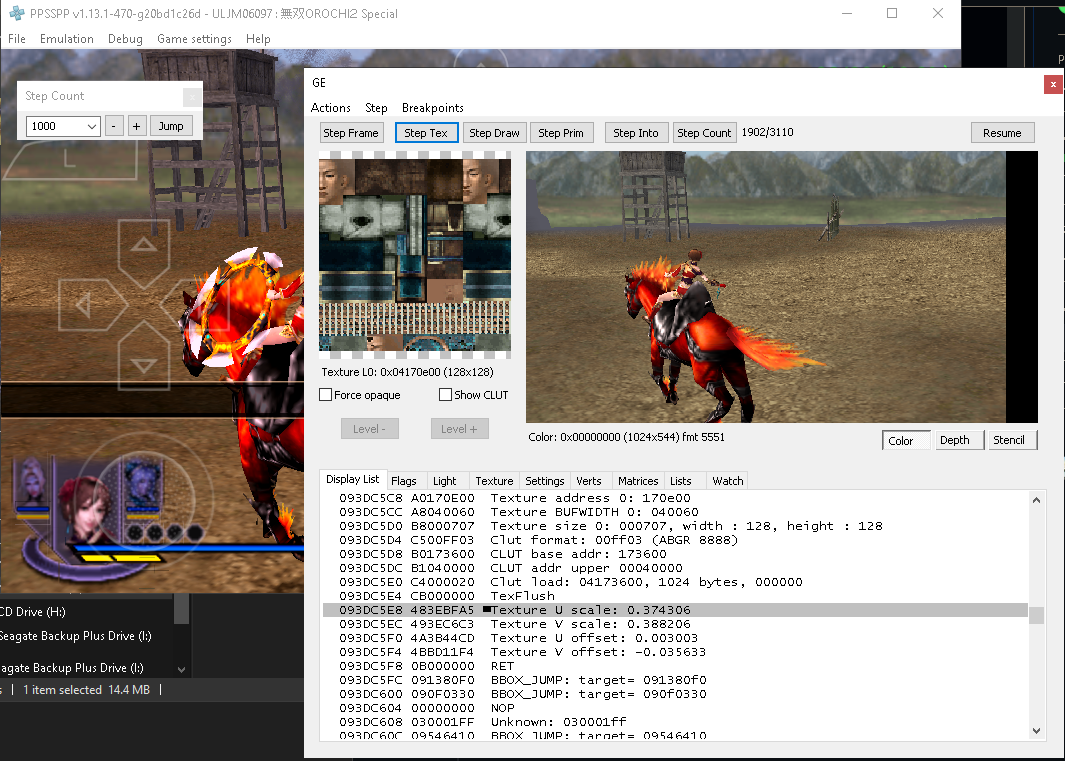Enable the Force opaque checkbox
The height and width of the screenshot is (761, 1065).
coord(324,394)
